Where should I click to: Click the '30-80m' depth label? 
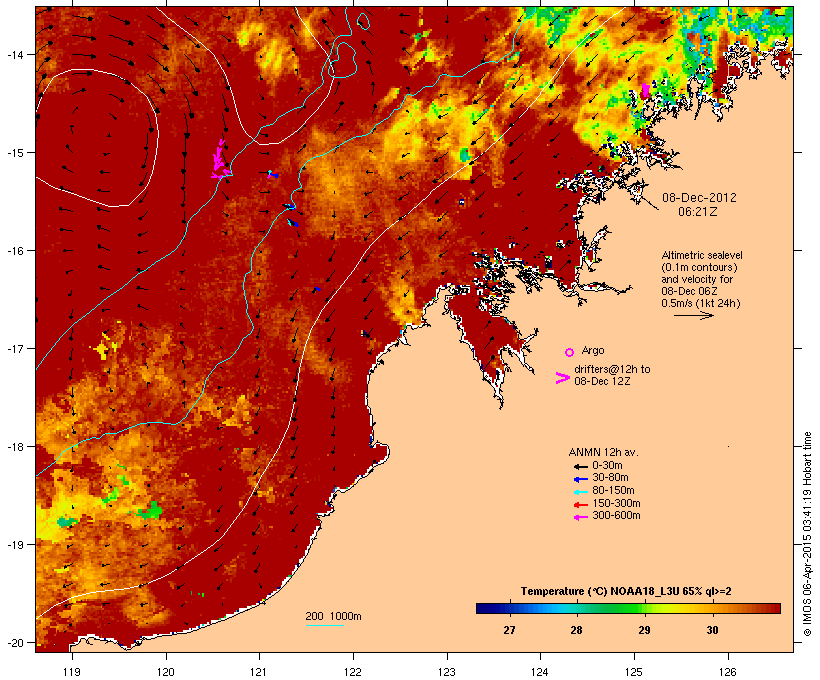click(x=610, y=478)
